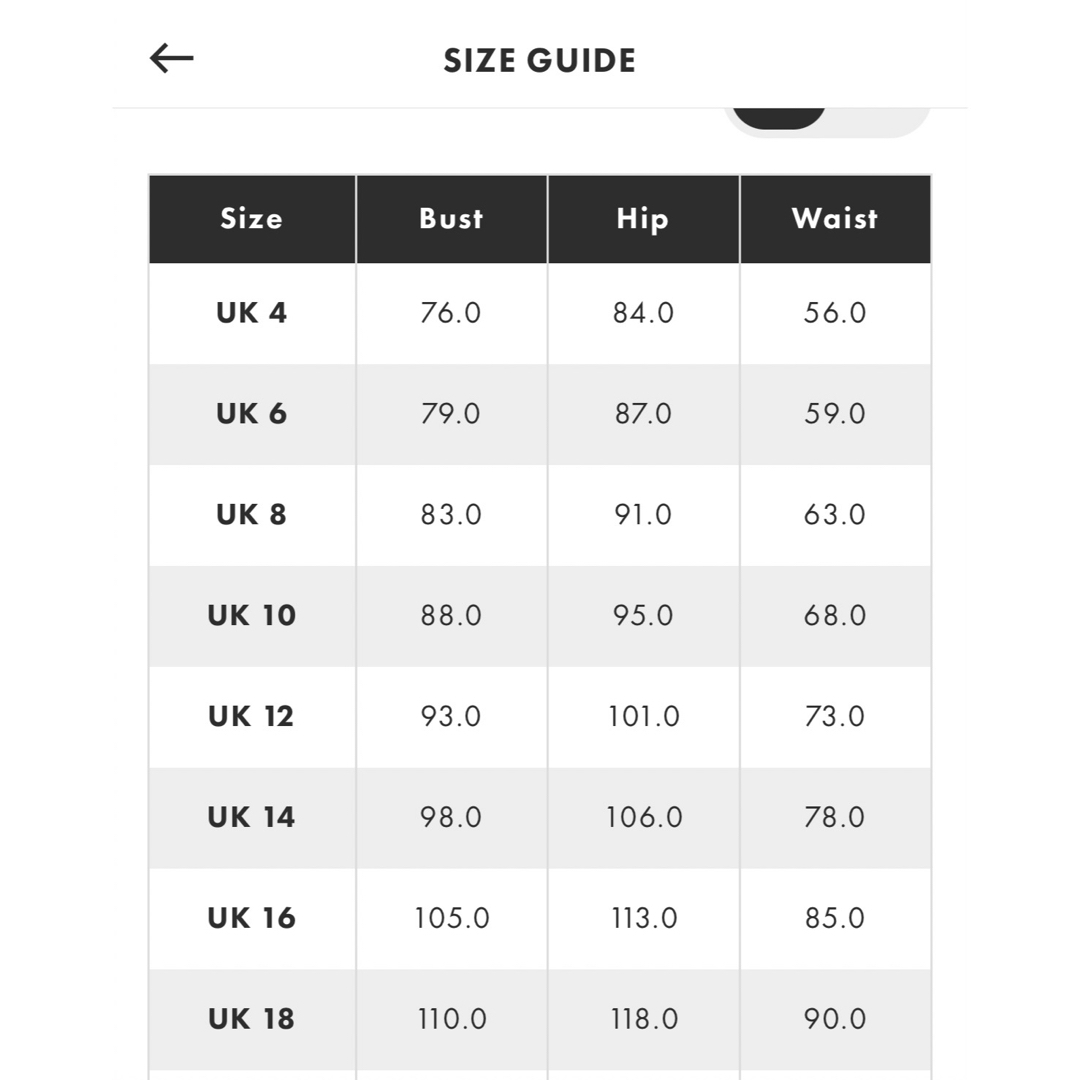Select the UK 16 size label

click(x=251, y=918)
